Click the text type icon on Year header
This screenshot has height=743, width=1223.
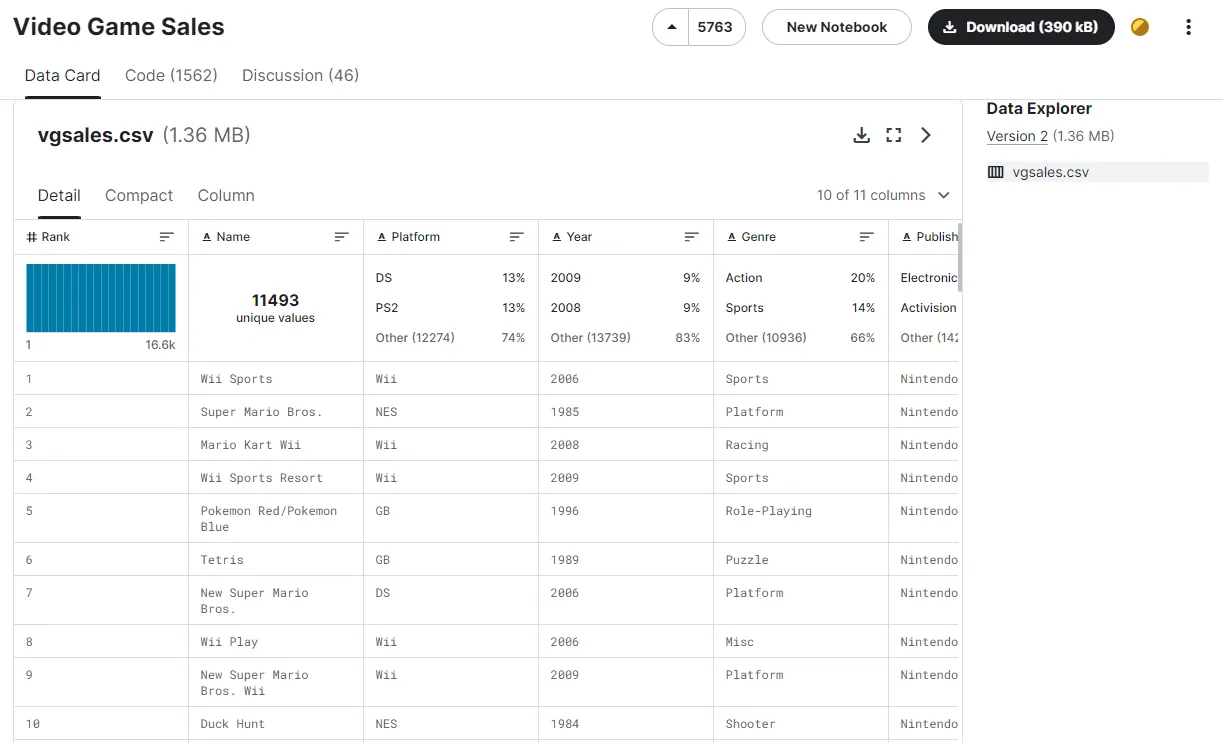pos(557,237)
